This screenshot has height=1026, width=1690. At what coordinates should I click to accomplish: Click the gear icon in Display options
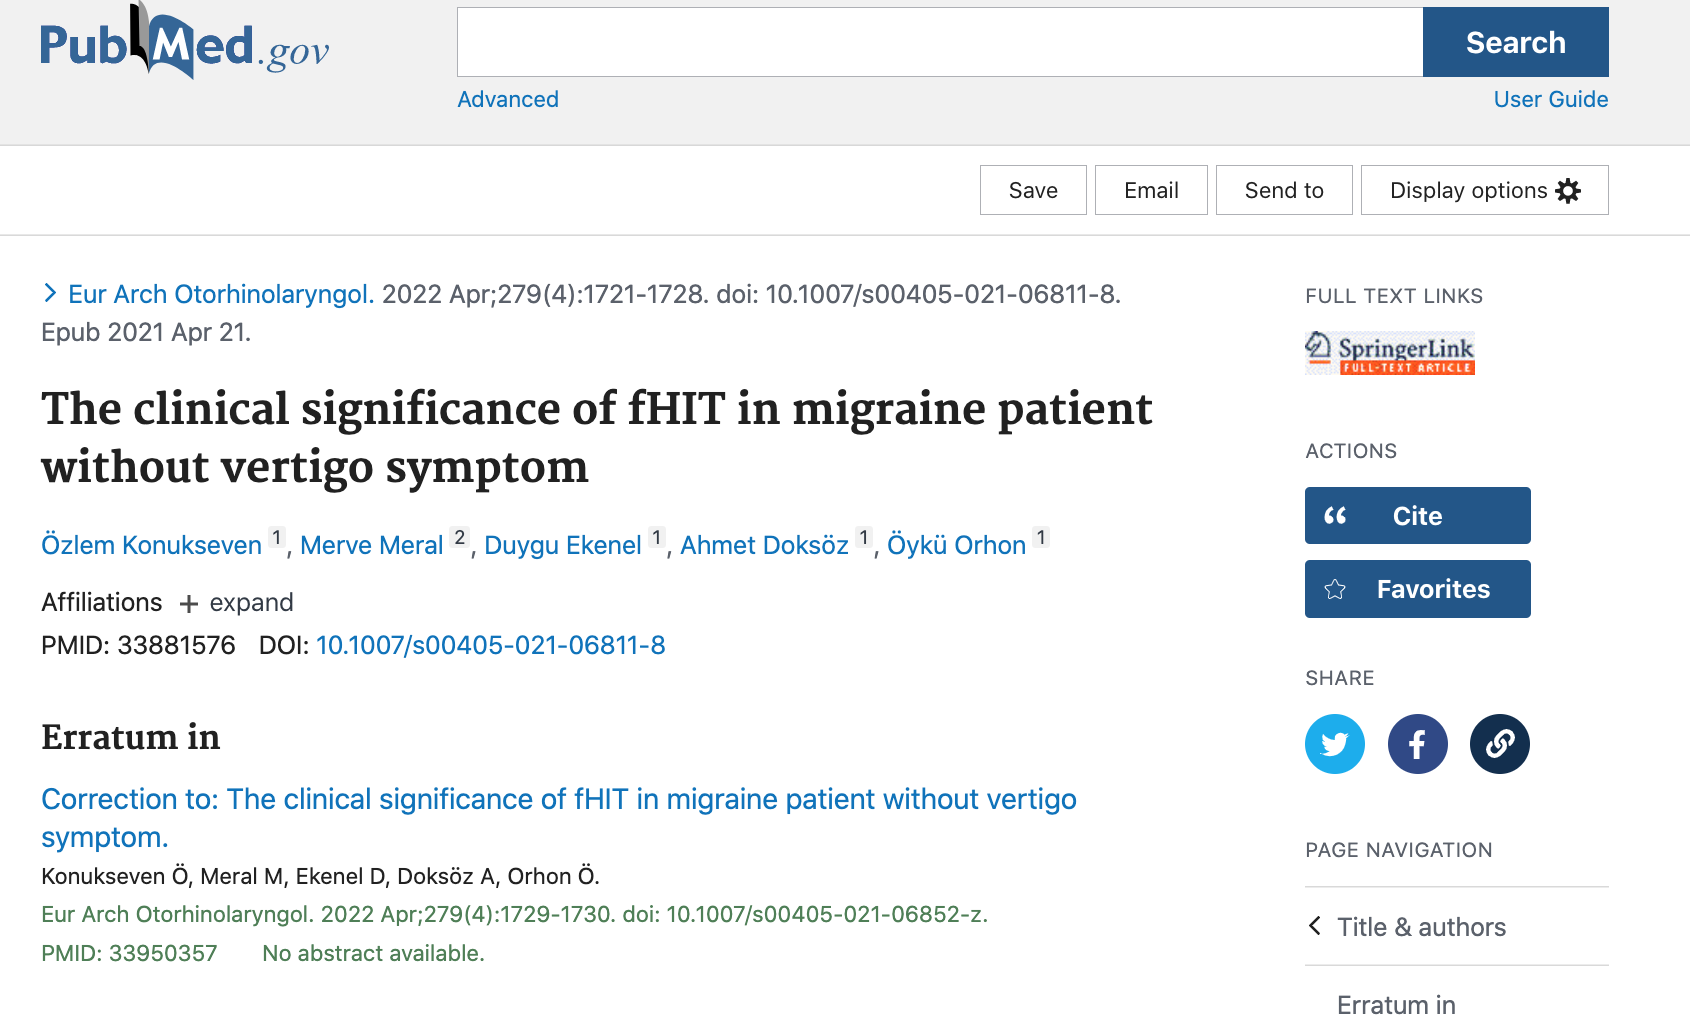coord(1568,191)
